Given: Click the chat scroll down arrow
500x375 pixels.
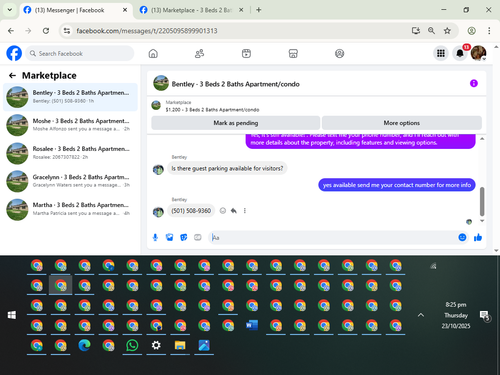Looking at the screenshot, I should [x=482, y=221].
